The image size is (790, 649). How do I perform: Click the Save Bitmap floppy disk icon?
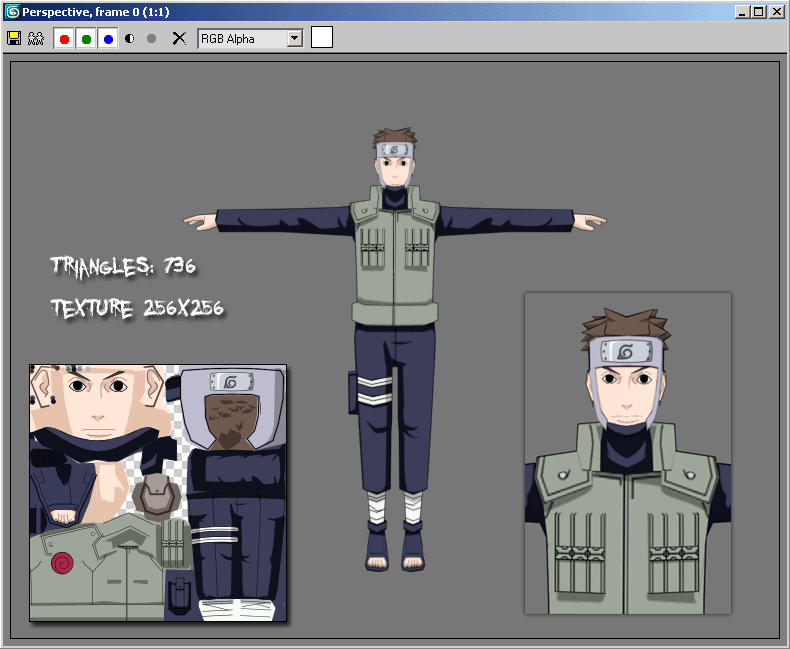click(14, 38)
